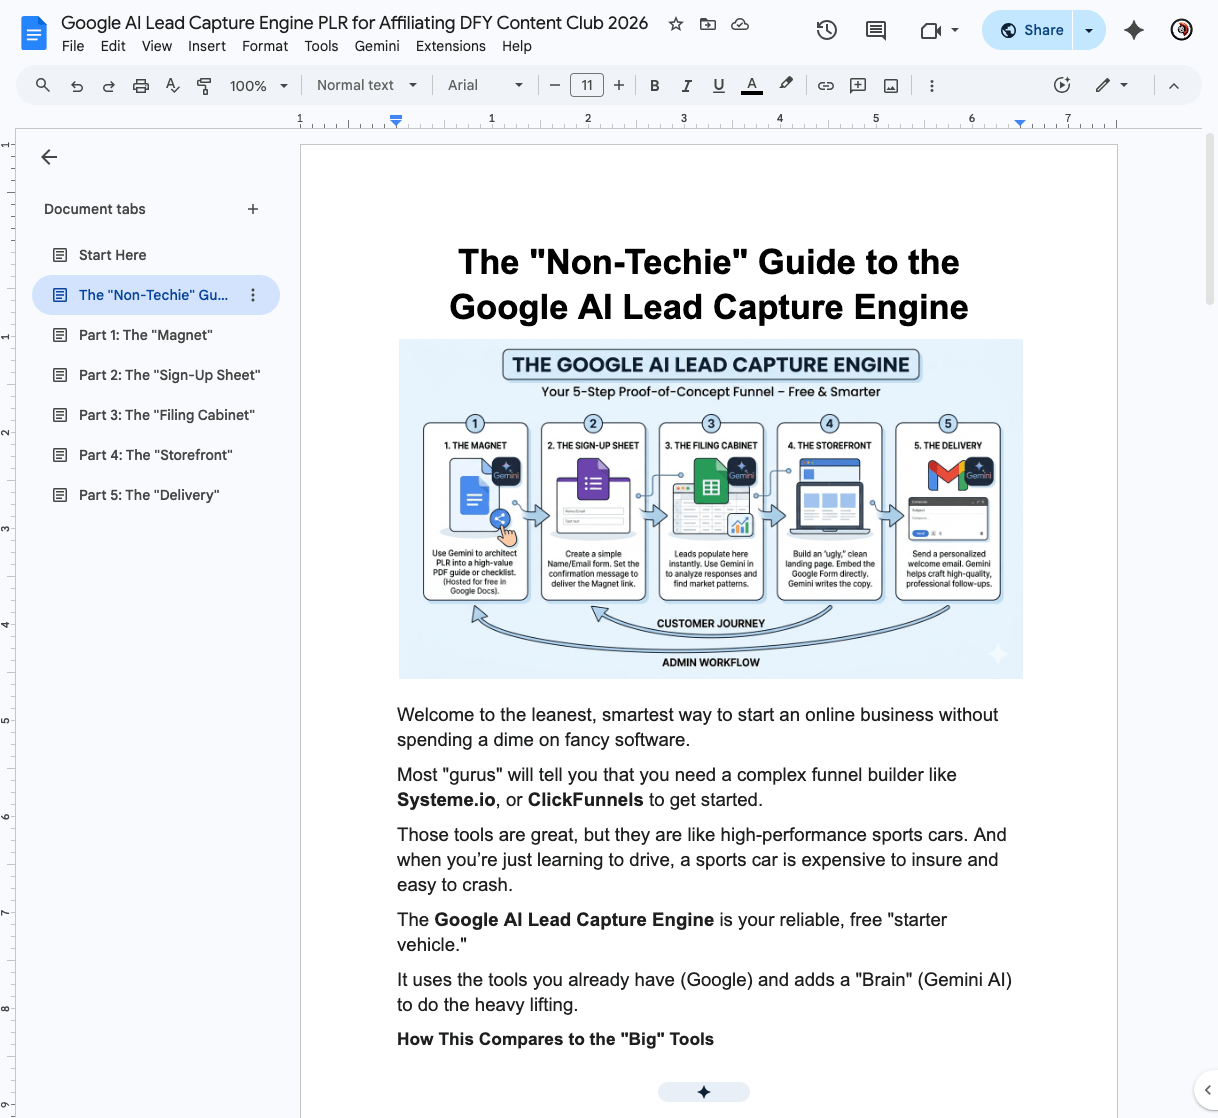The image size is (1218, 1118).
Task: Click the Gemini suggestion pill at page bottom
Action: [704, 1092]
